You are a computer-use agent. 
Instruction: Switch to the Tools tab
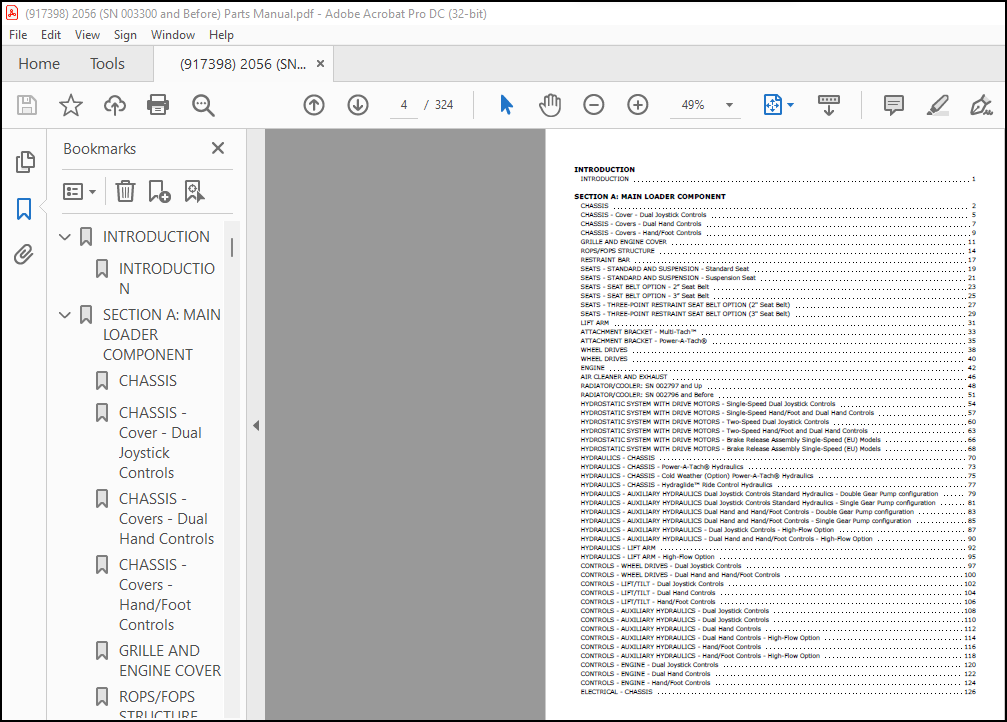(x=107, y=64)
